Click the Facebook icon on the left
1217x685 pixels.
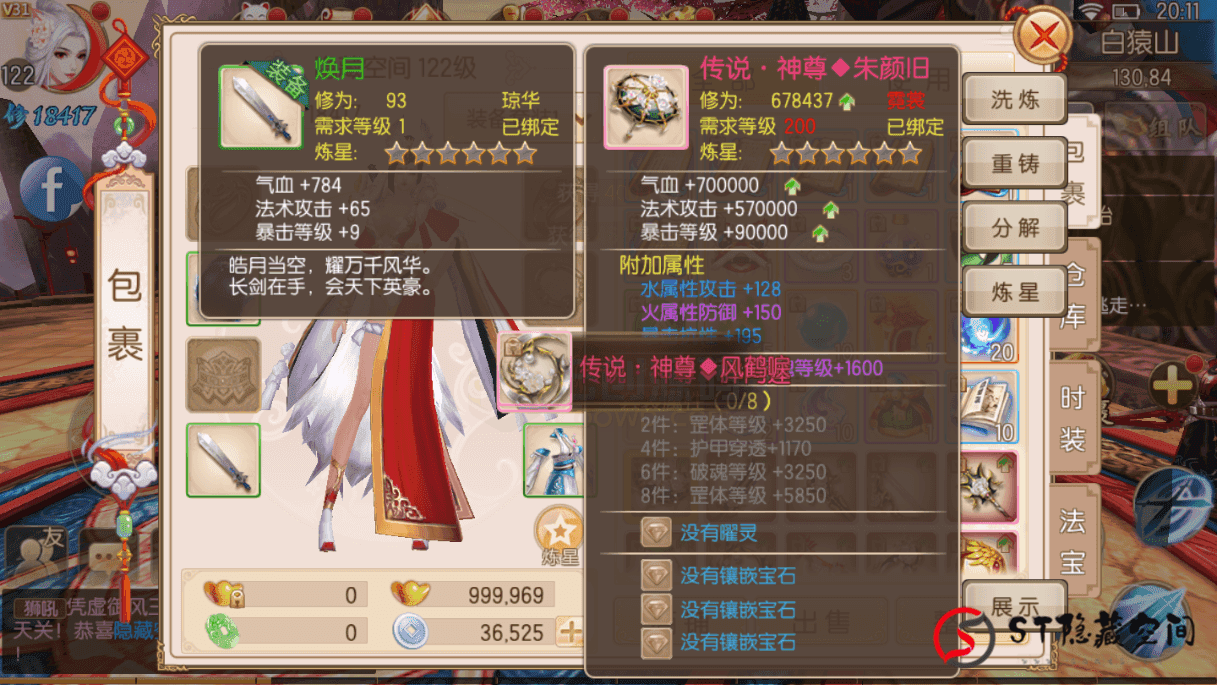[x=52, y=188]
